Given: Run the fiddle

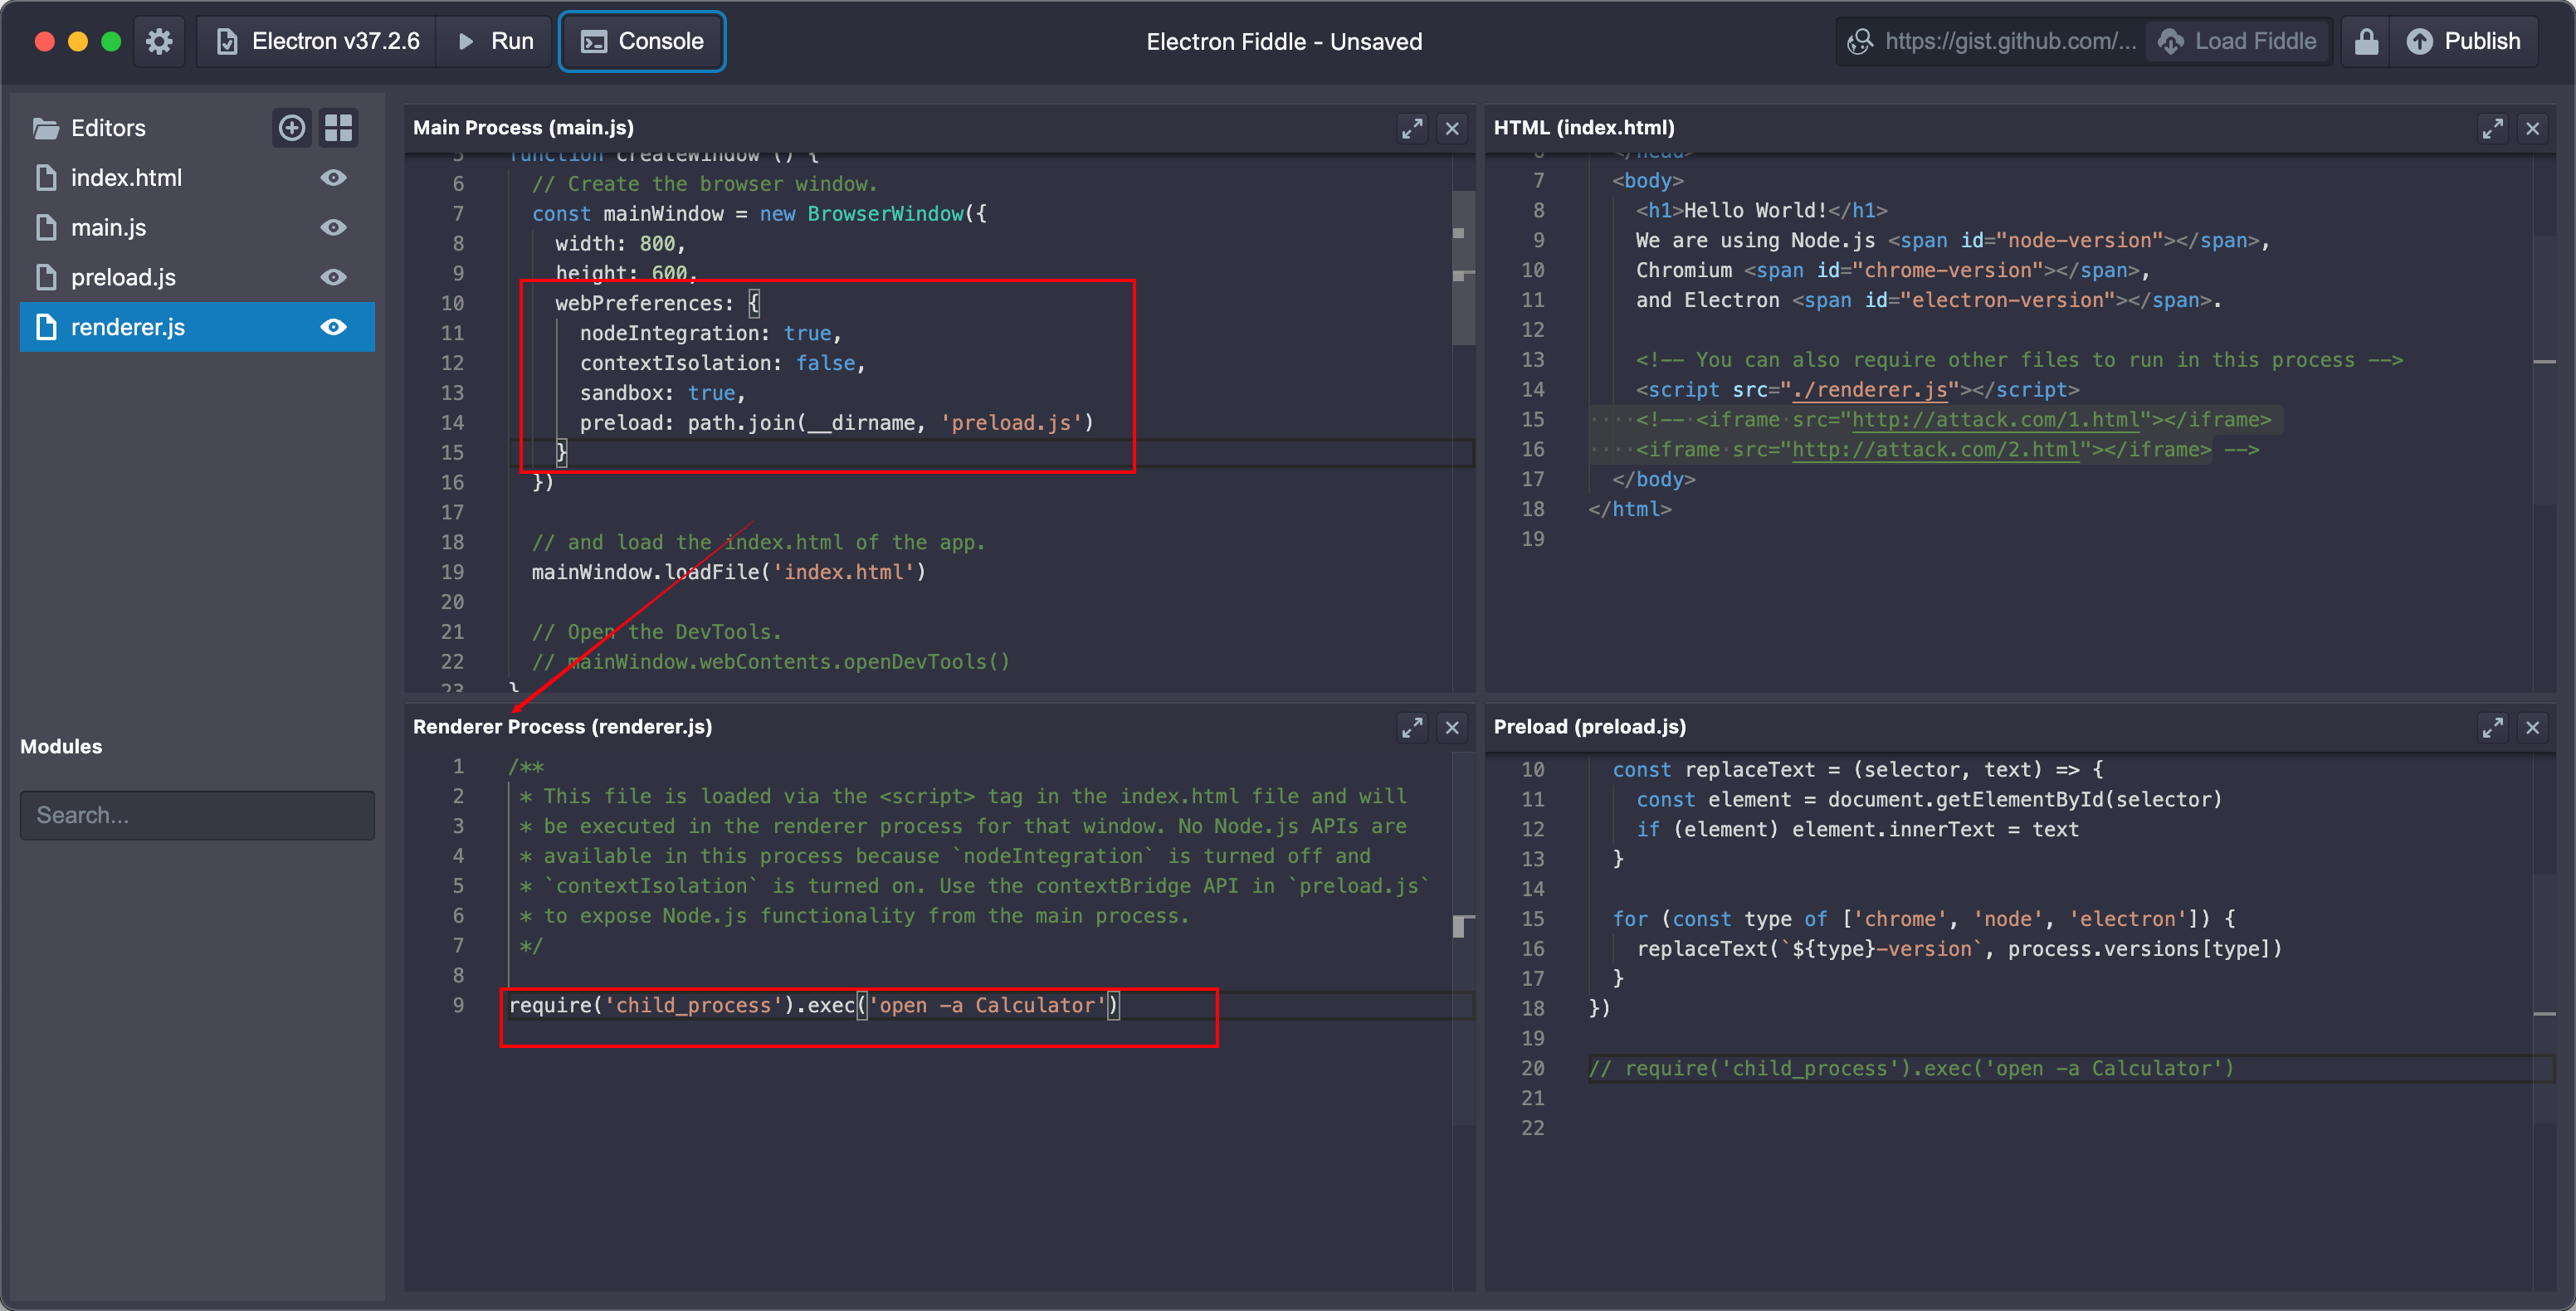Looking at the screenshot, I should [495, 41].
